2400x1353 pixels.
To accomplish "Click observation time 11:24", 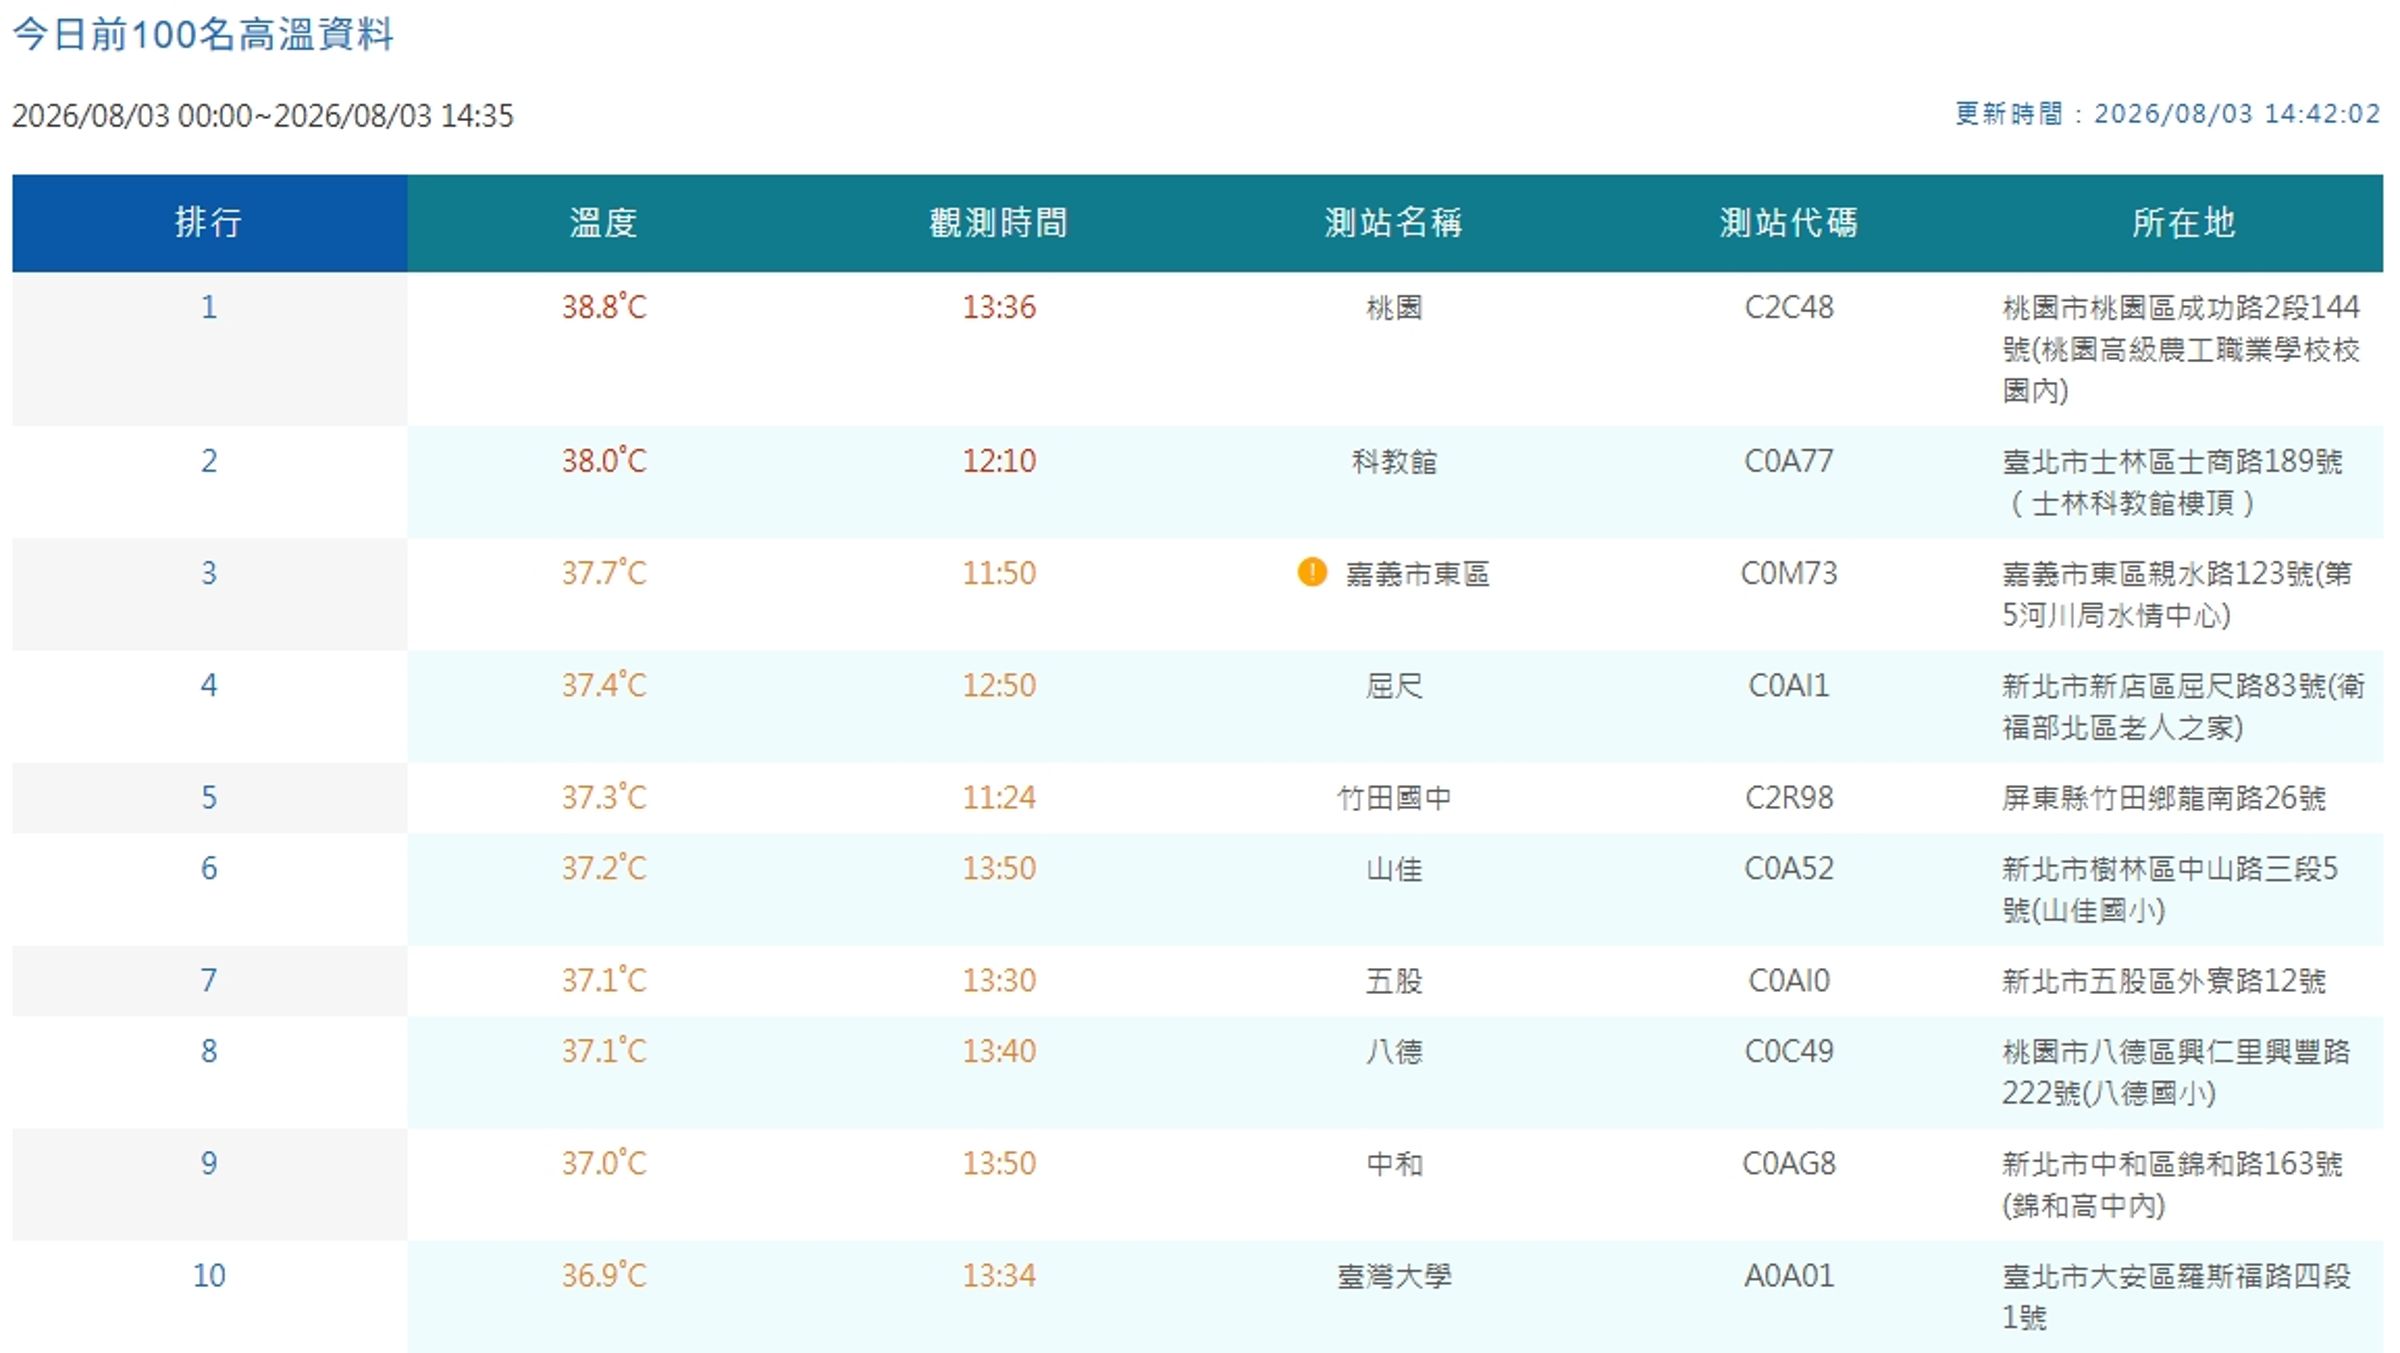I will click(999, 797).
